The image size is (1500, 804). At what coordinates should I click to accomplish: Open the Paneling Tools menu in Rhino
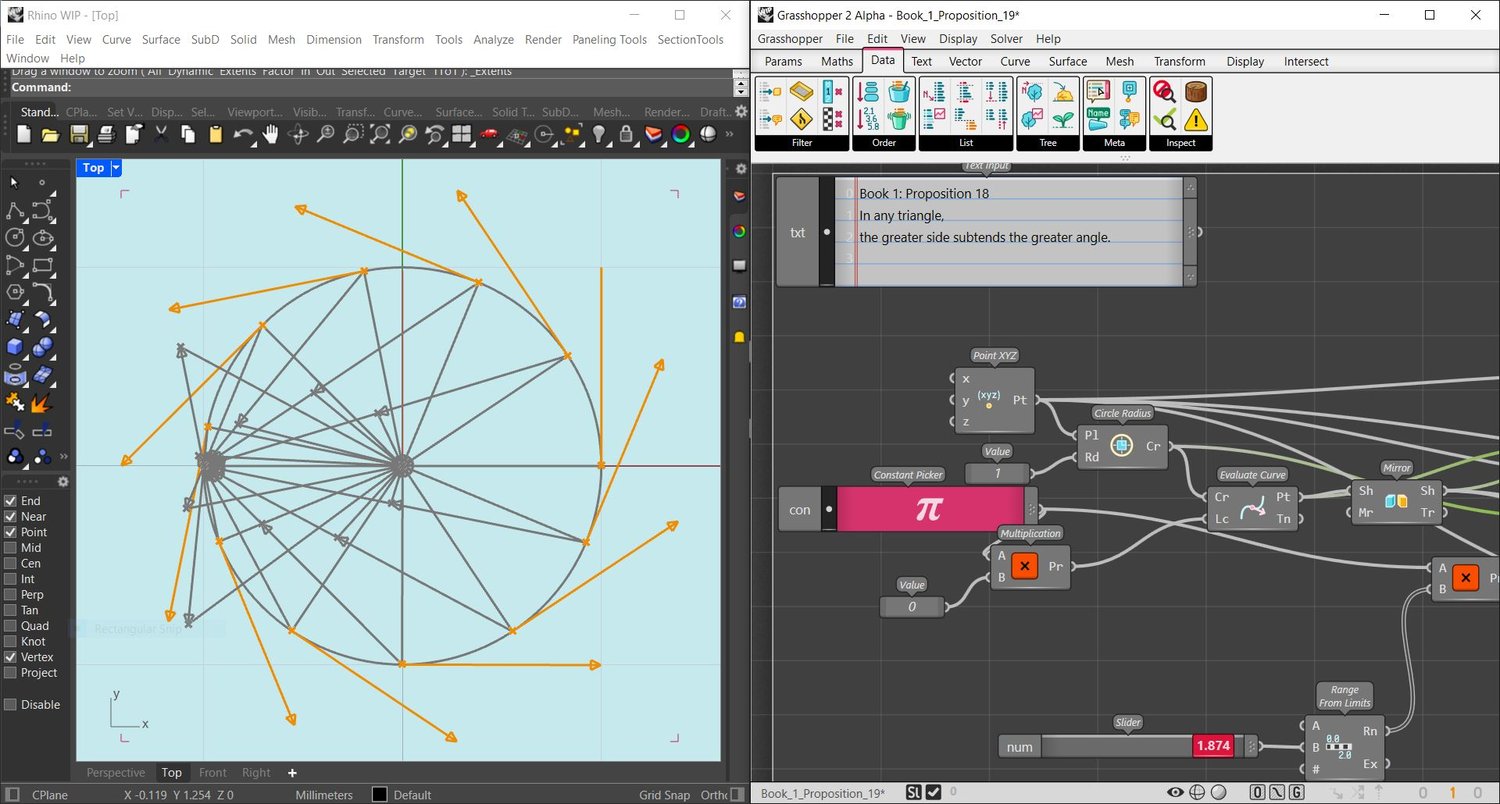[609, 40]
